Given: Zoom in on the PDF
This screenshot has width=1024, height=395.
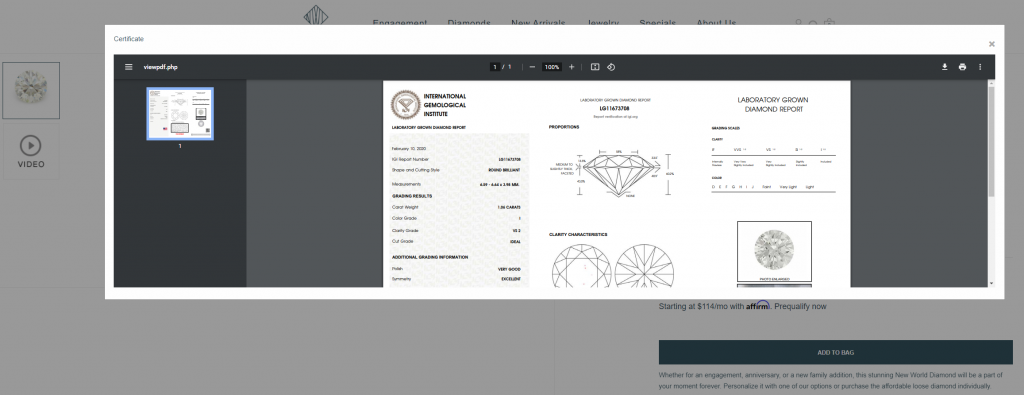Looking at the screenshot, I should point(571,67).
